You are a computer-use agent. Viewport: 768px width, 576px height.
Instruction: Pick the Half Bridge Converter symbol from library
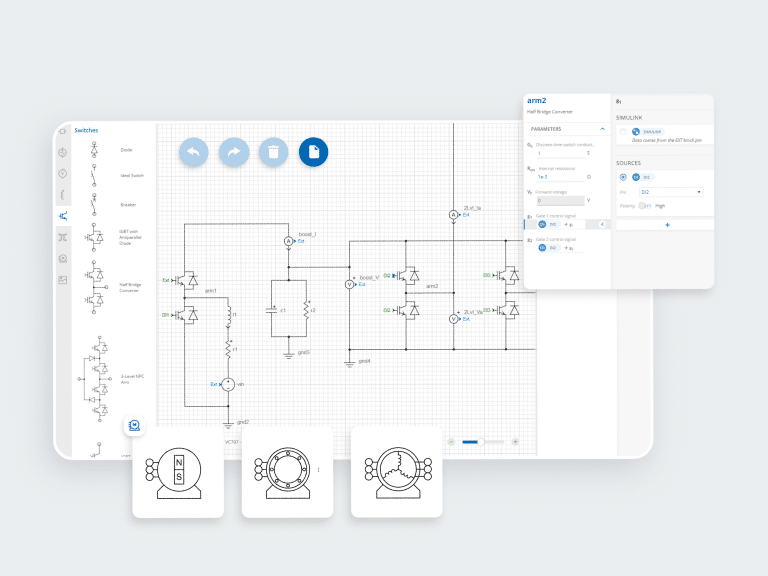point(96,287)
